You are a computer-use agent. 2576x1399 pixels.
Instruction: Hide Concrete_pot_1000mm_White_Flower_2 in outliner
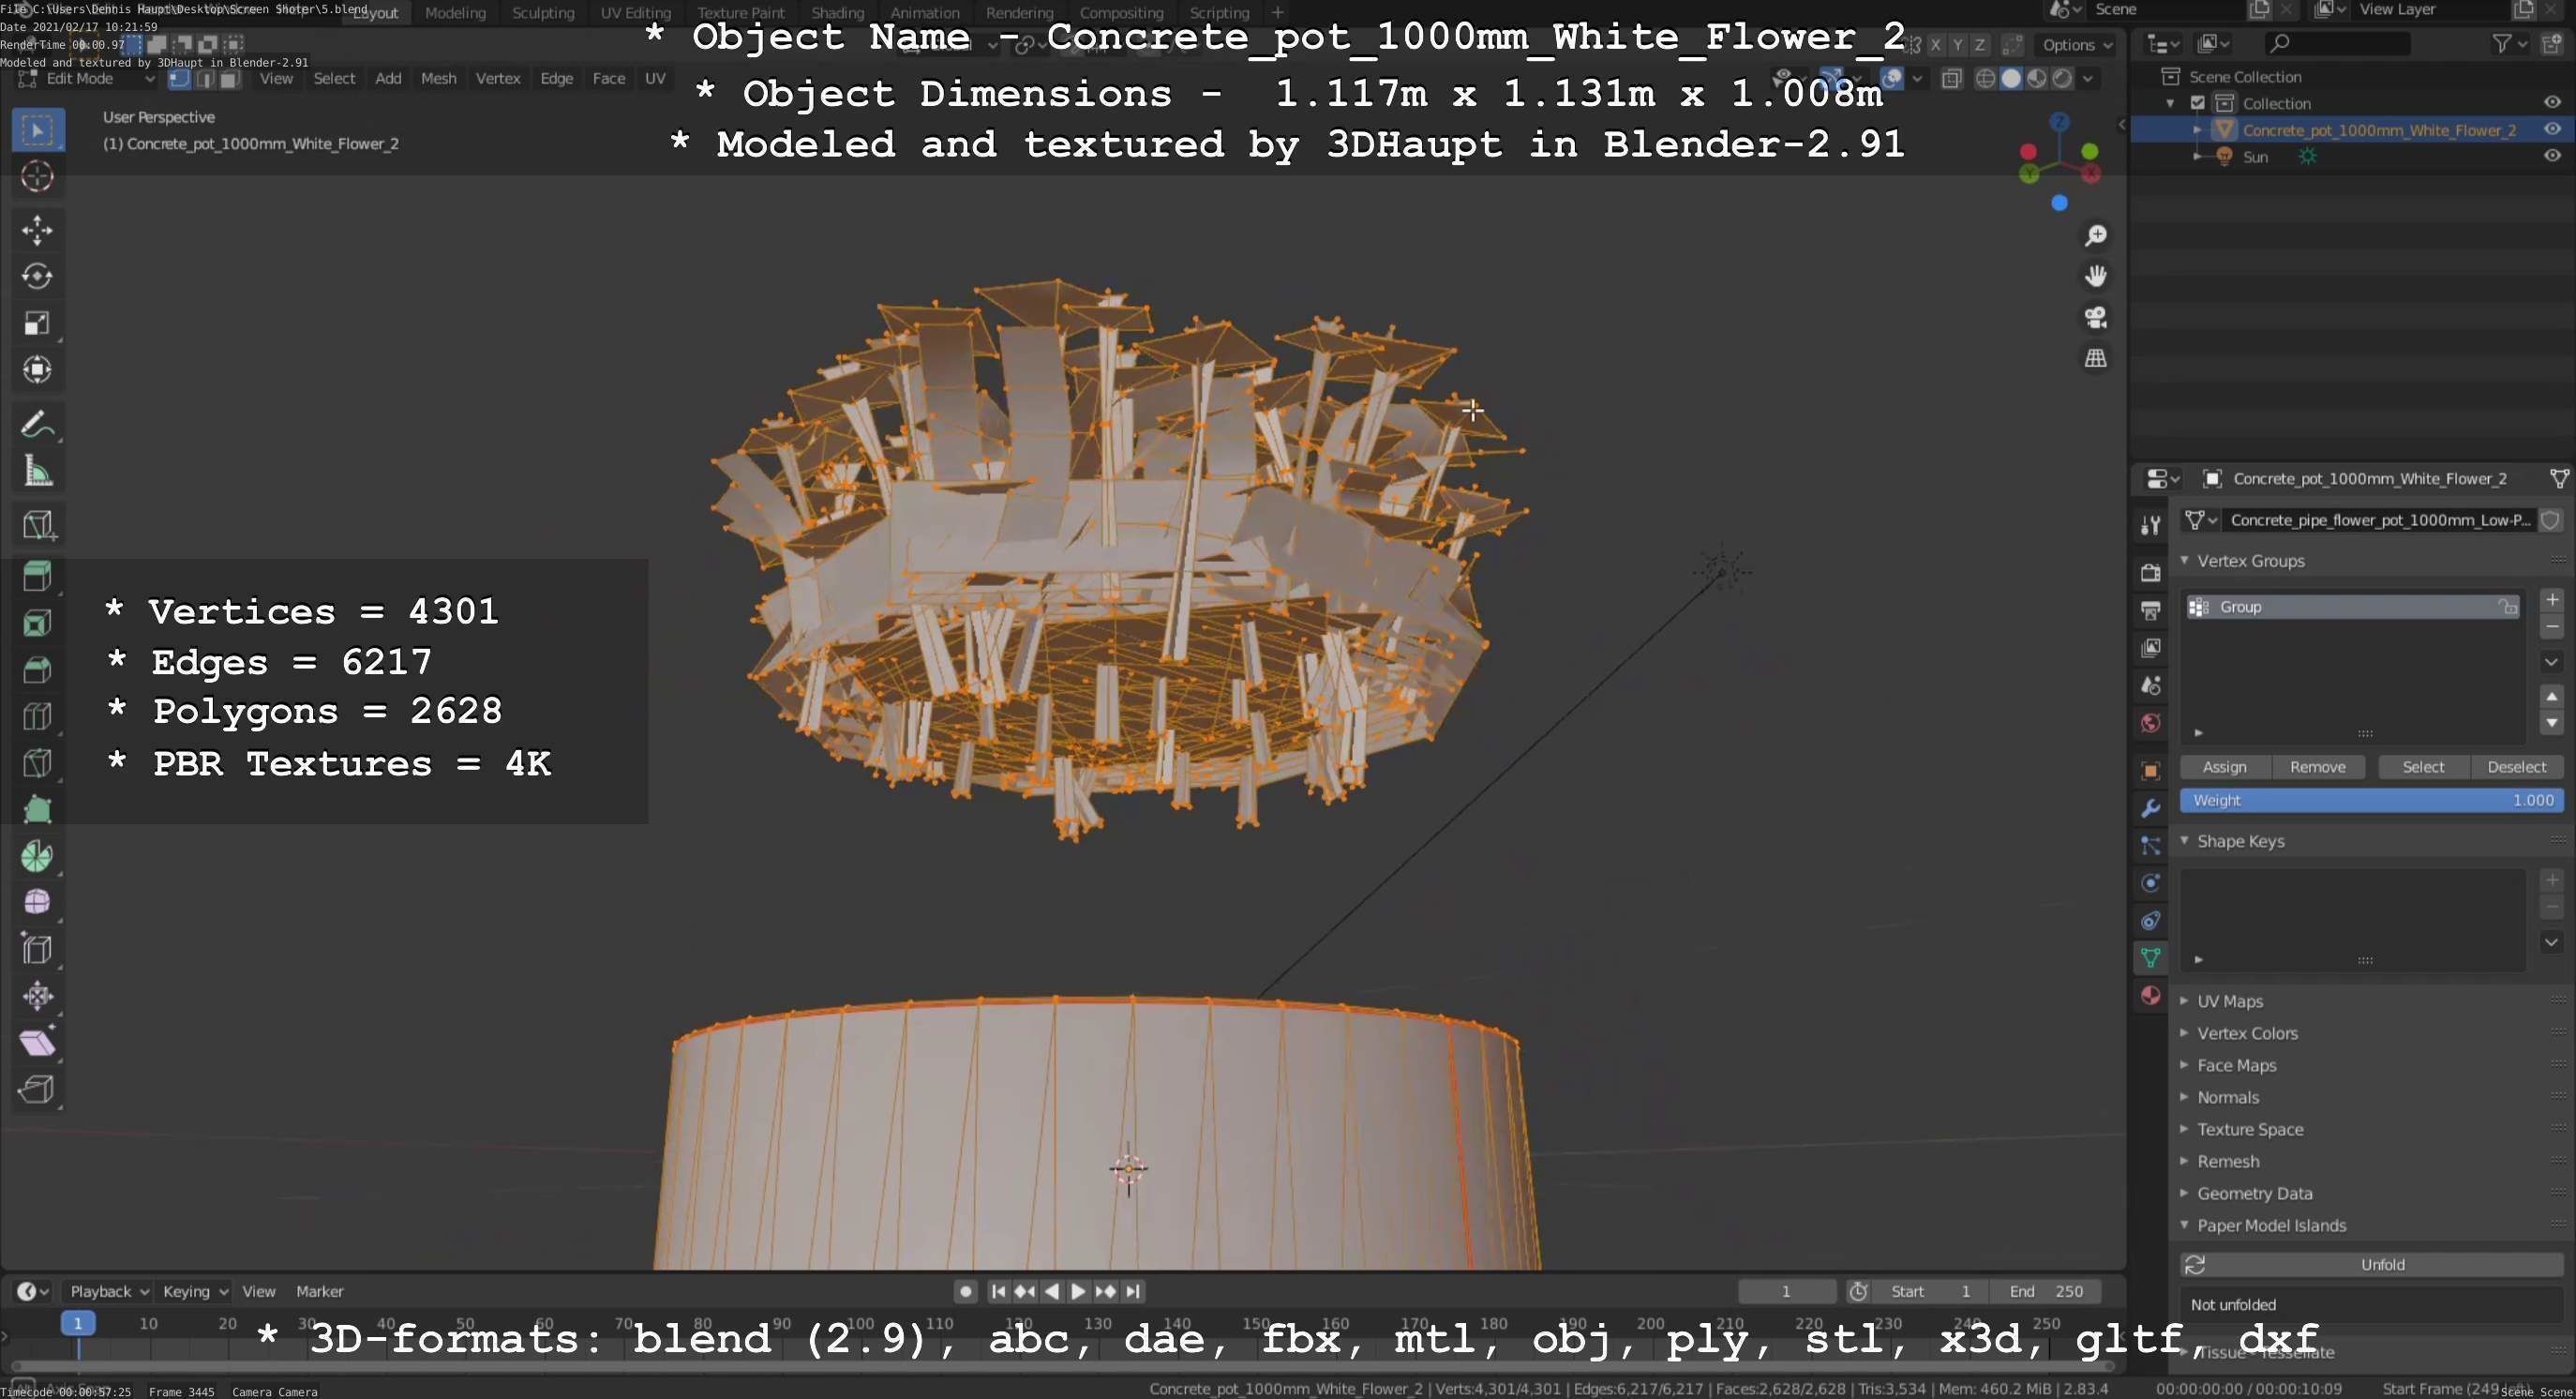pyautogui.click(x=2551, y=129)
